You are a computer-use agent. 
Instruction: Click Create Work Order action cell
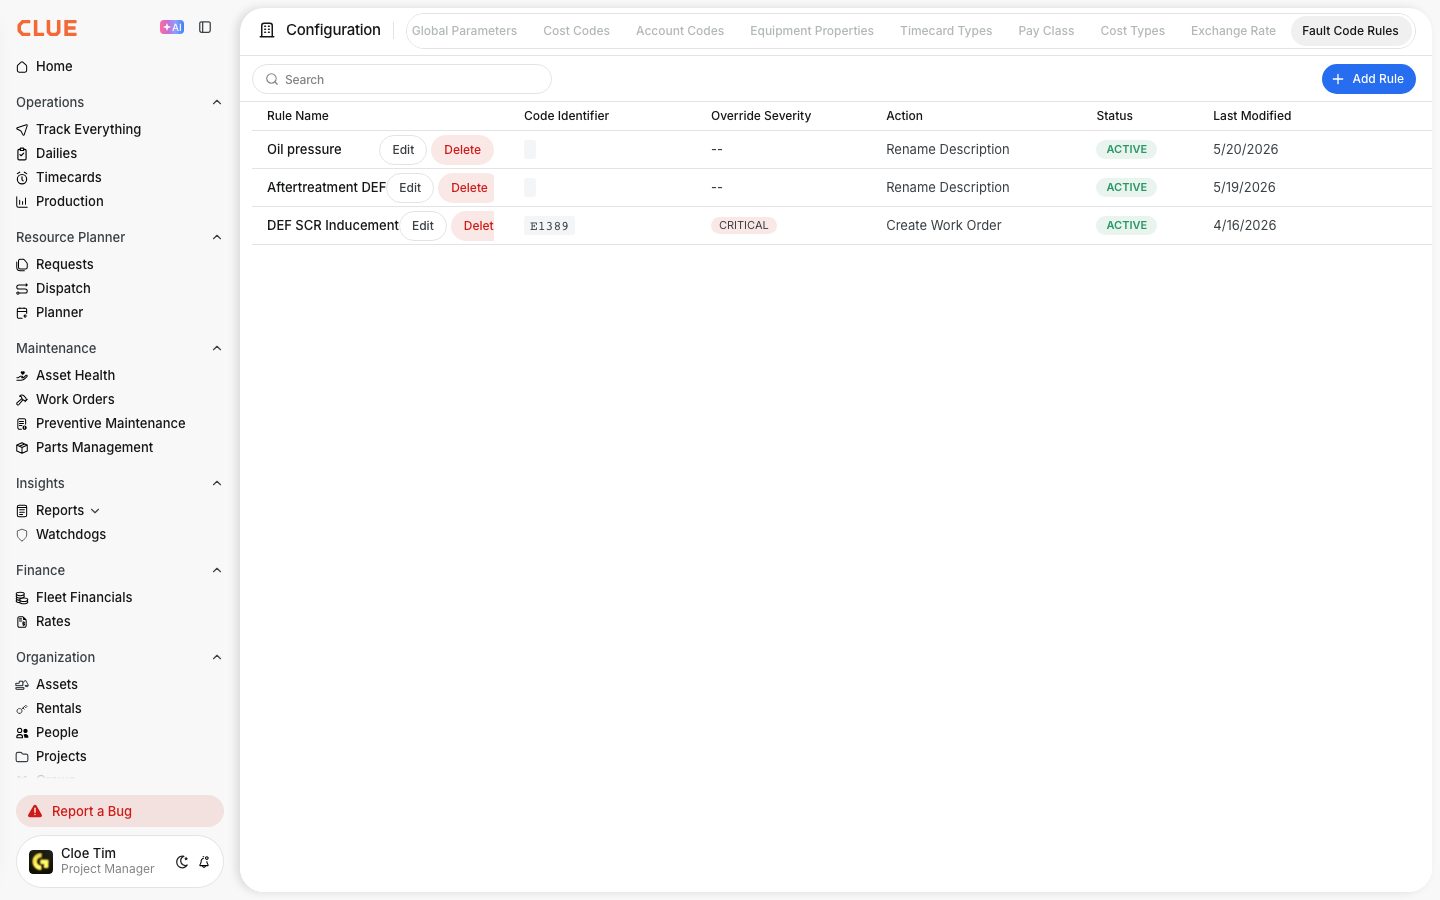click(944, 226)
